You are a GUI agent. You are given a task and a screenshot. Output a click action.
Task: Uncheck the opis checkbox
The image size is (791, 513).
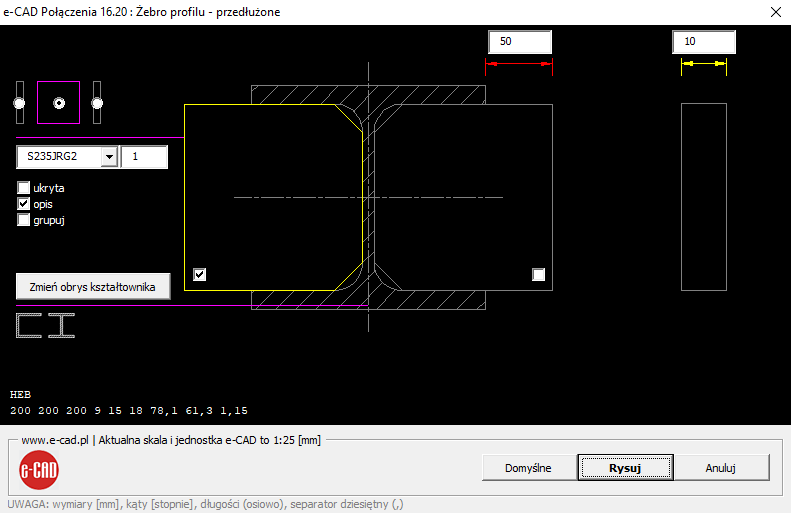coord(23,204)
